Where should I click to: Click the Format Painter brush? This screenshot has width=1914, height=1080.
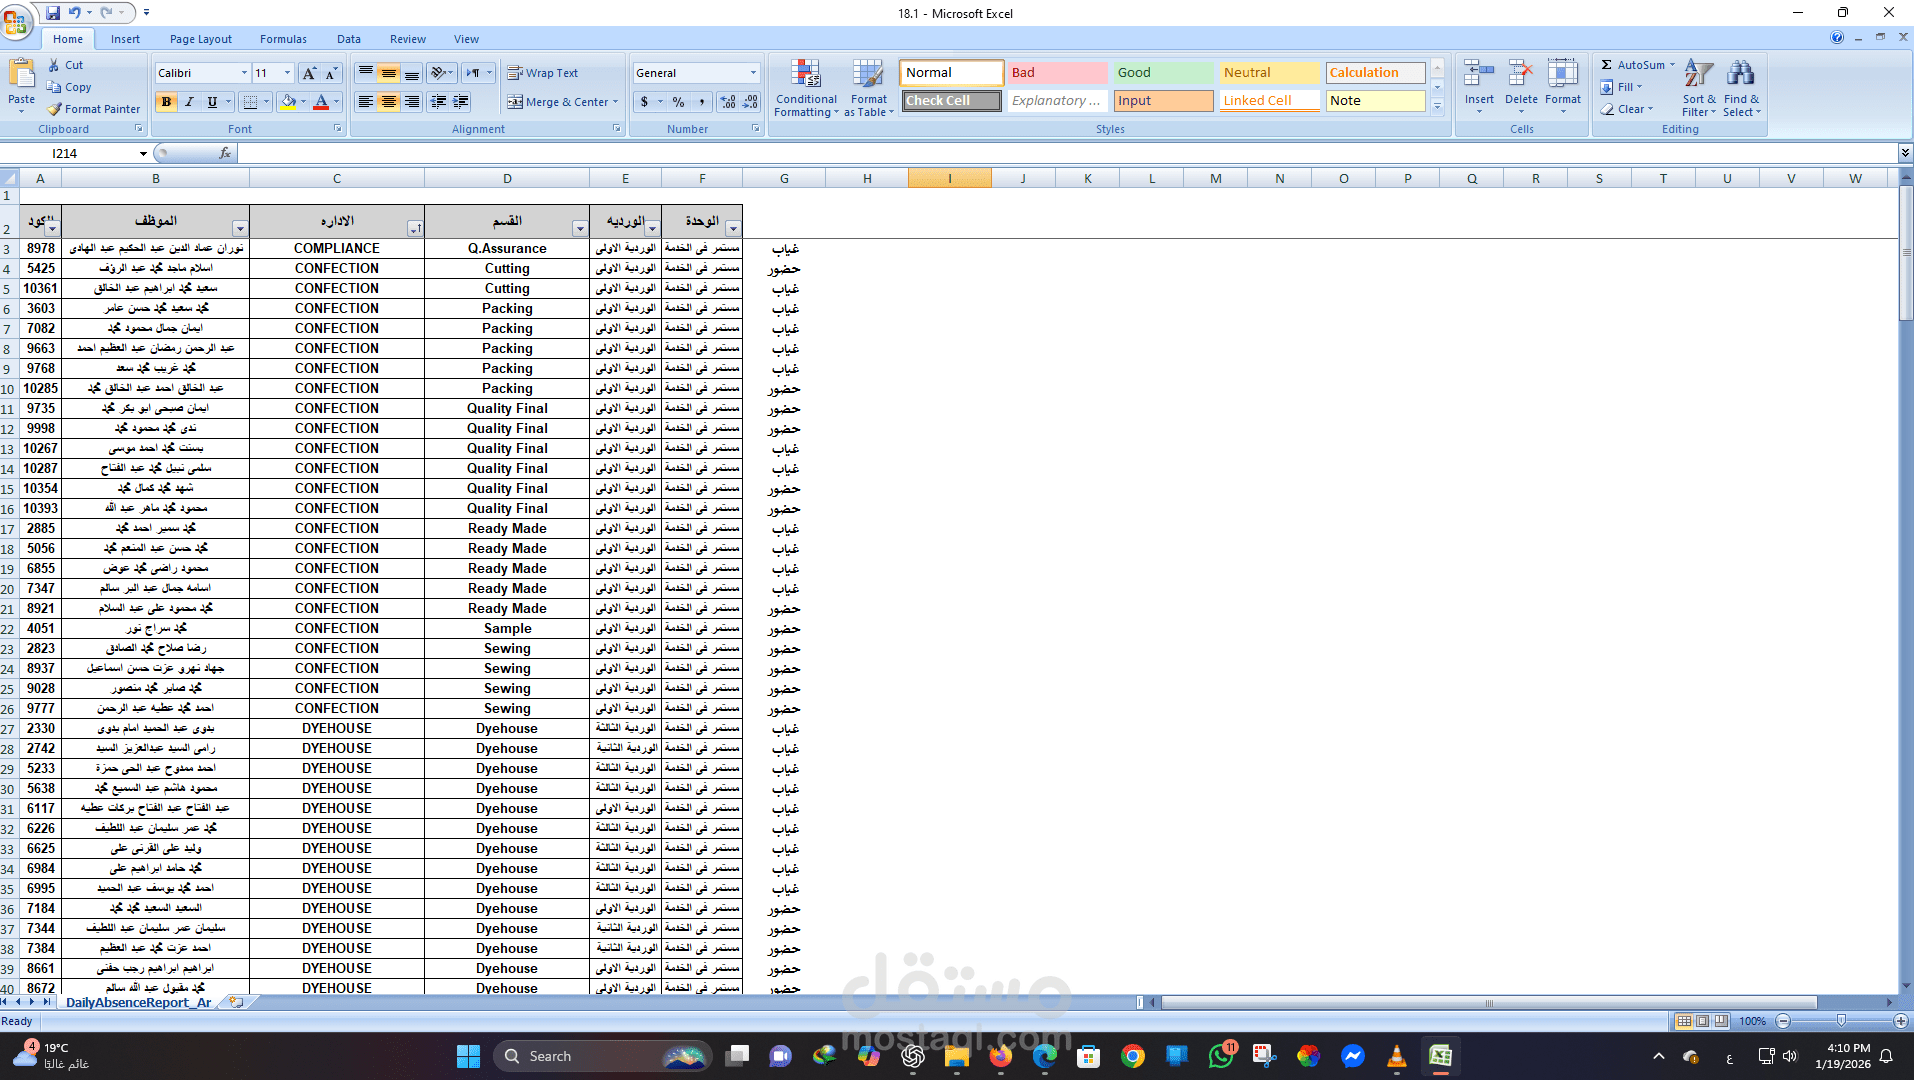pos(55,109)
